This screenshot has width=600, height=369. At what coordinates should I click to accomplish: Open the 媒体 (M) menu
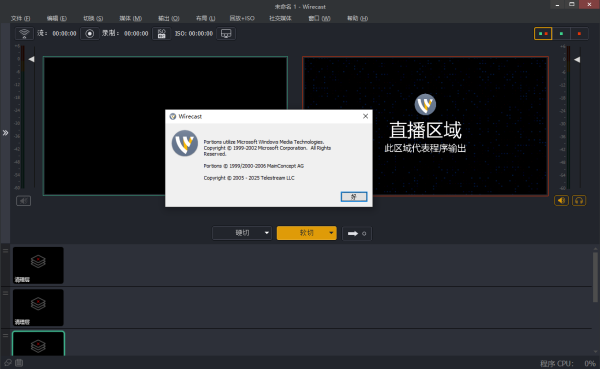[130, 18]
